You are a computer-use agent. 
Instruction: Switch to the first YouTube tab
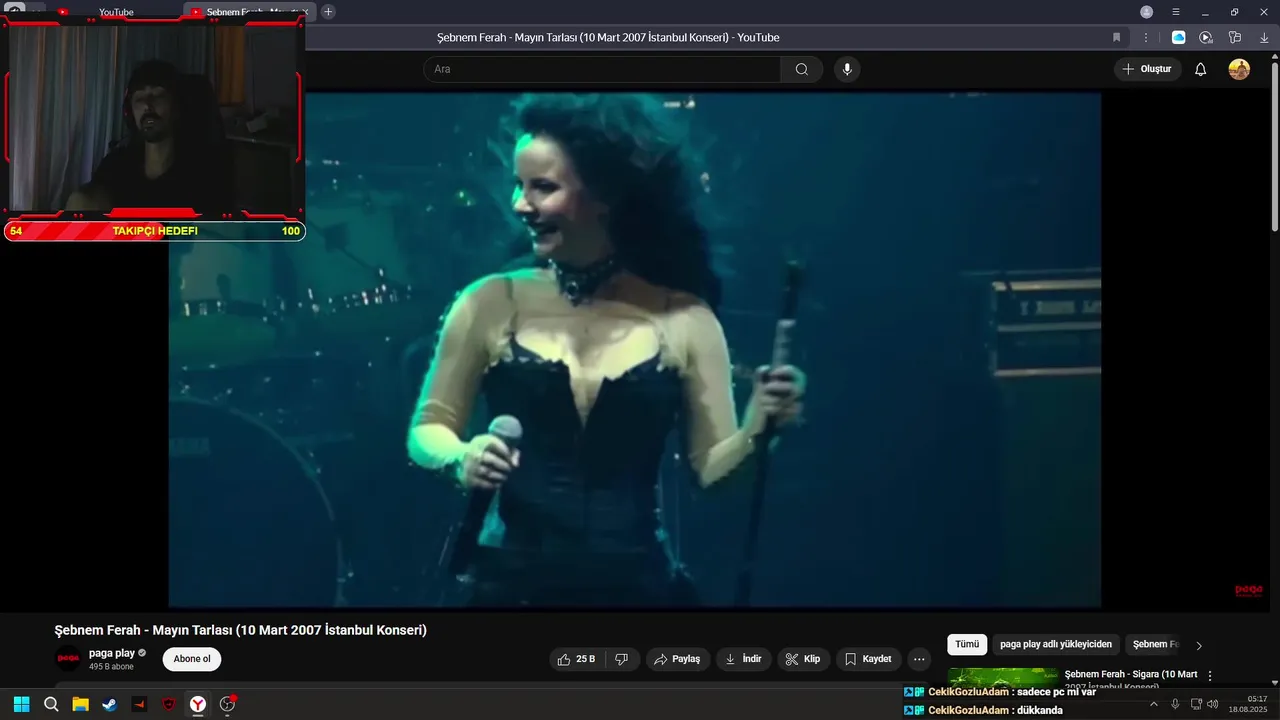[115, 12]
